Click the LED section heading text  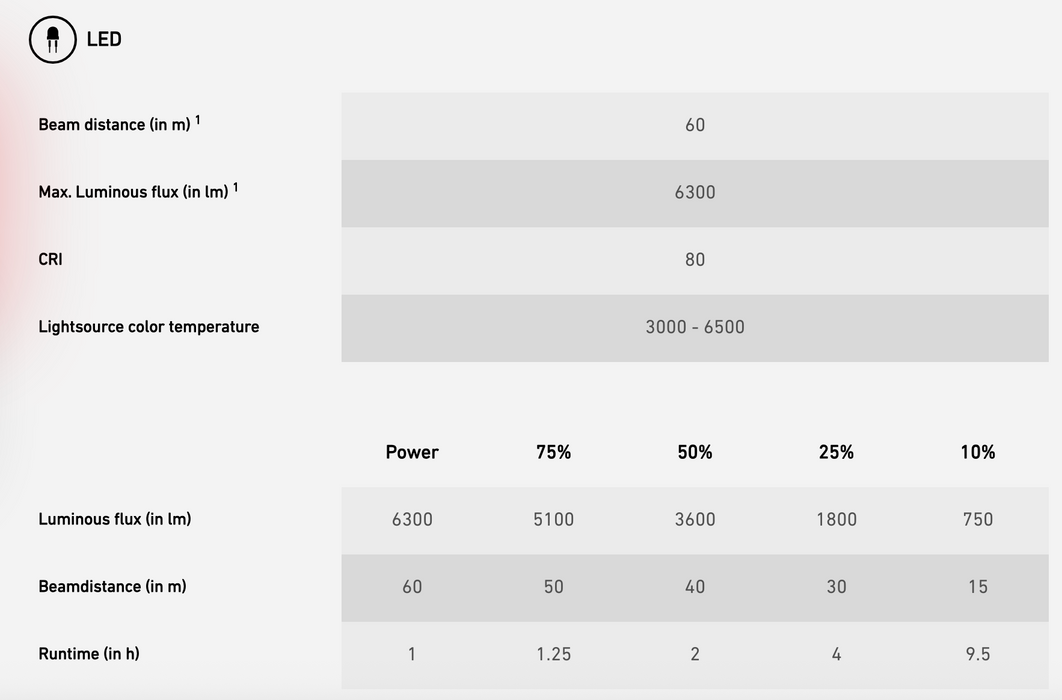104,40
